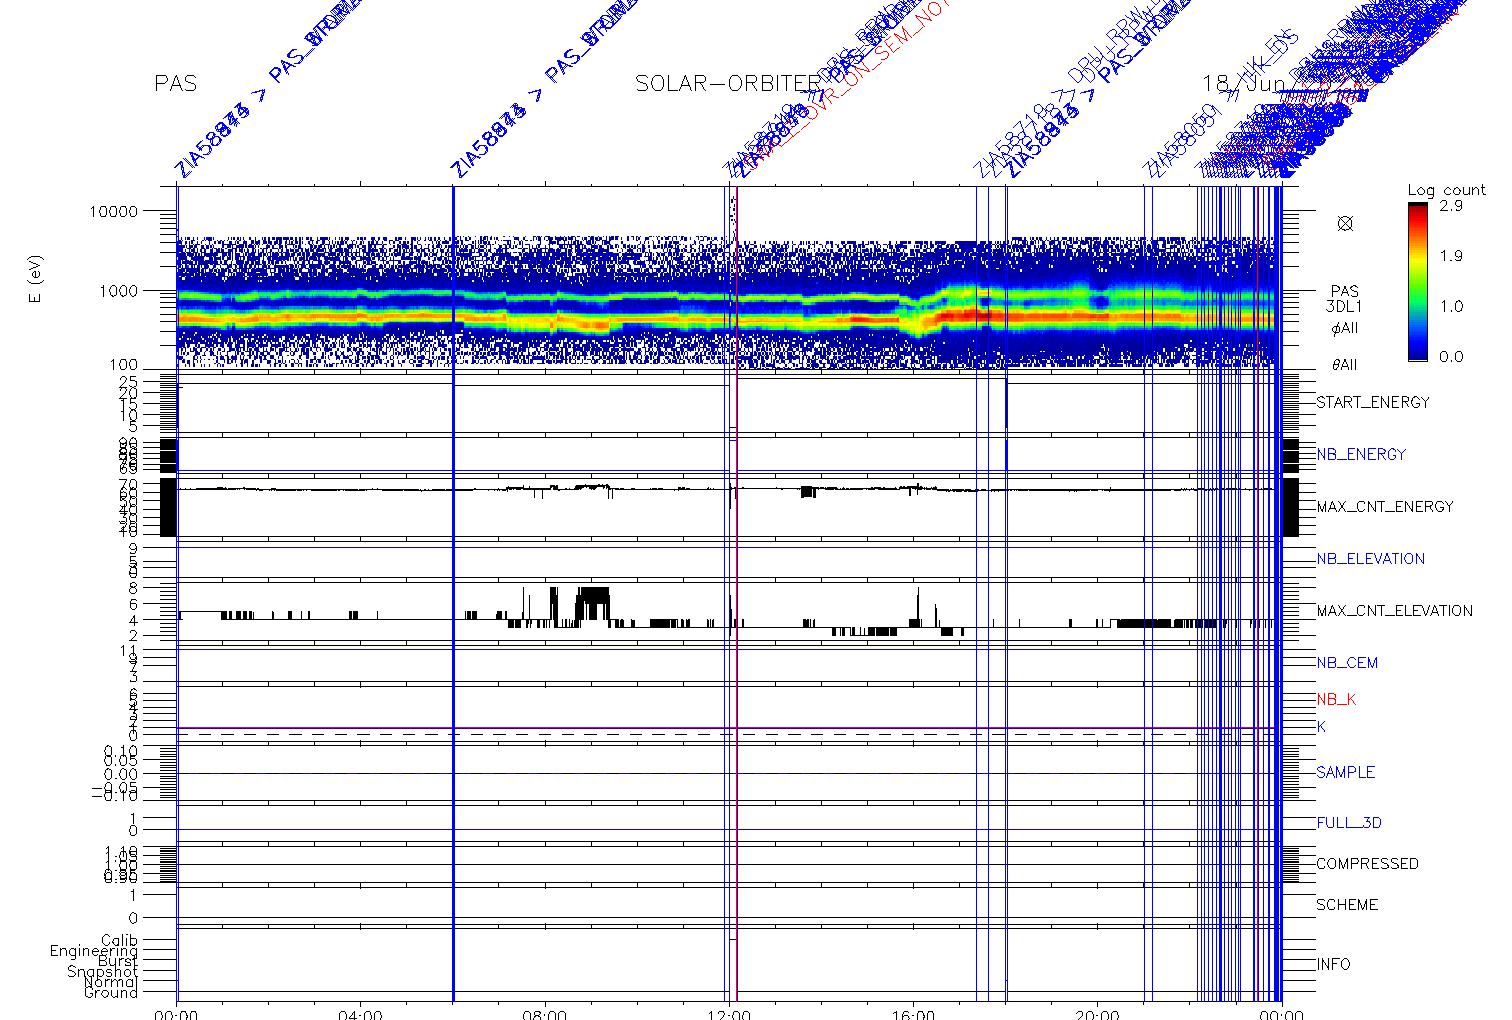
Task: Click the MAX_CNT_ELEVATION panel label
Action: [x=1394, y=610]
